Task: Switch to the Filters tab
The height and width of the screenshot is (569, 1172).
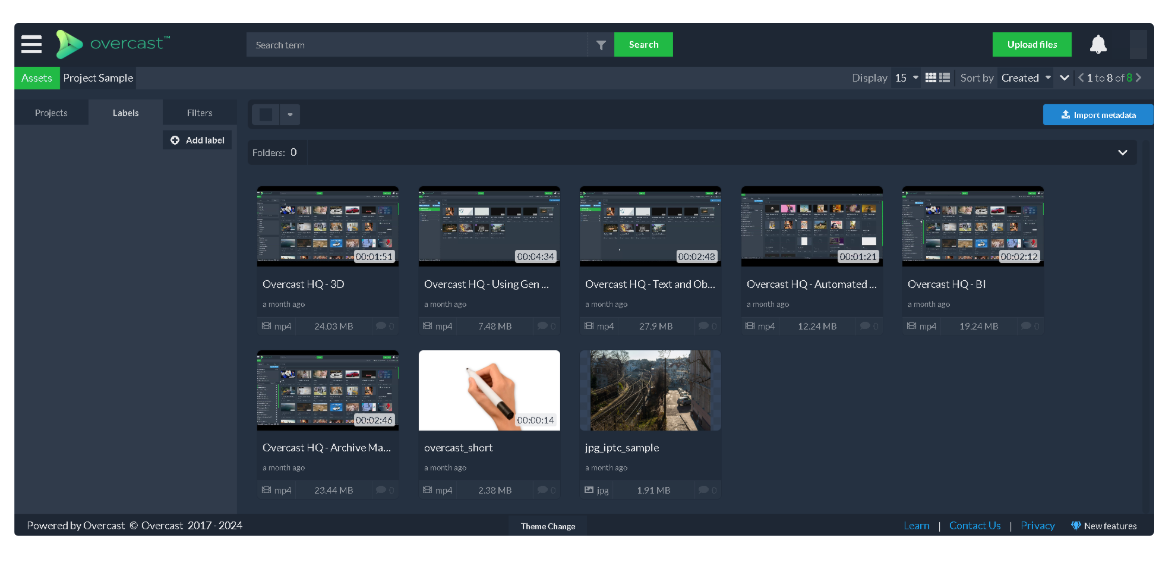Action: [x=199, y=113]
